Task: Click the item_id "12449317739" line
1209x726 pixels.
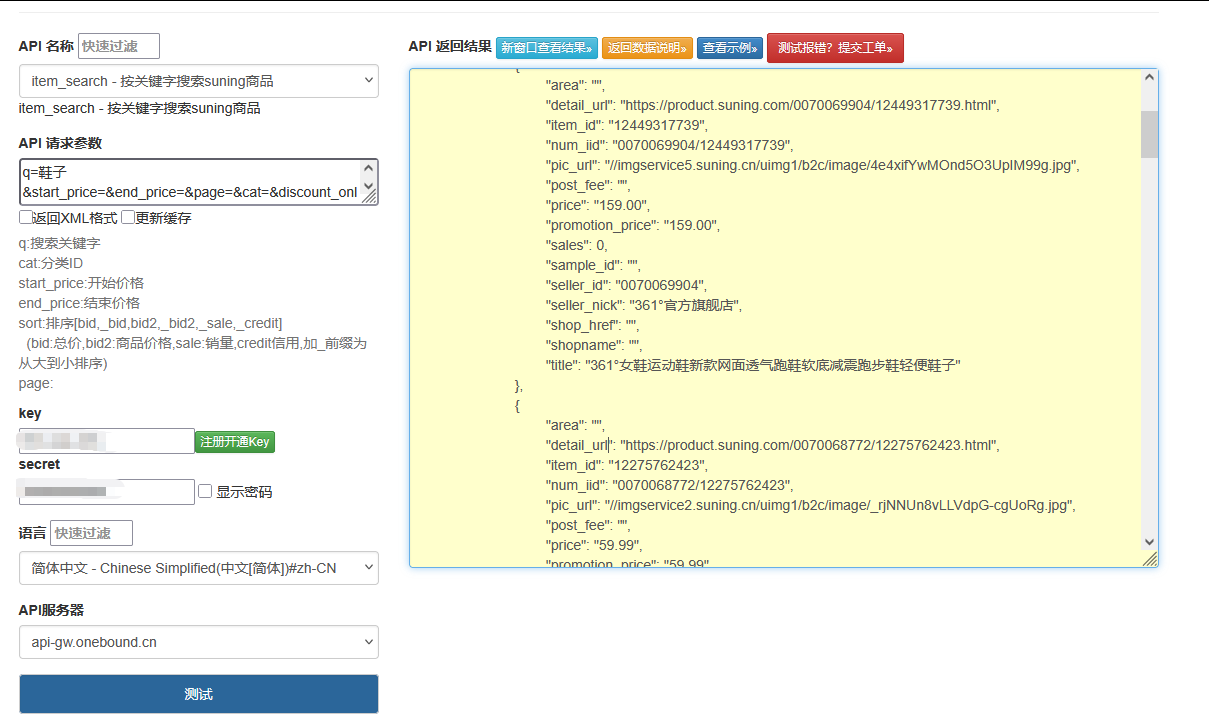Action: point(627,125)
